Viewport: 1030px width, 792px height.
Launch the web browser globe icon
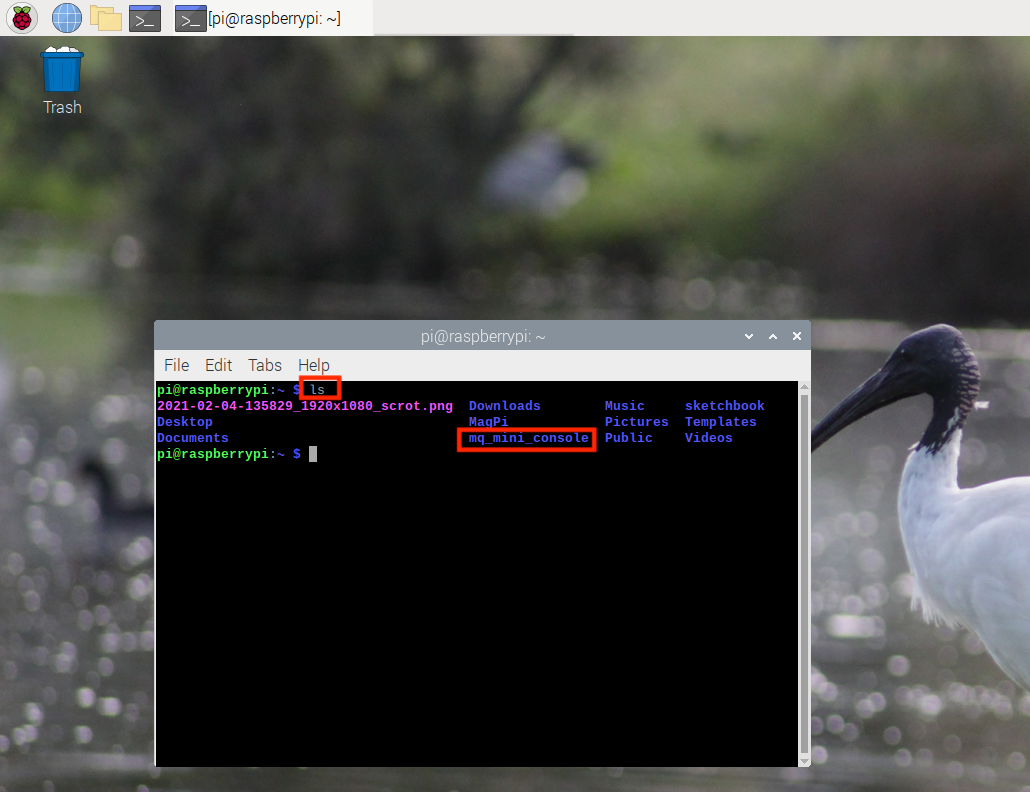tap(66, 18)
